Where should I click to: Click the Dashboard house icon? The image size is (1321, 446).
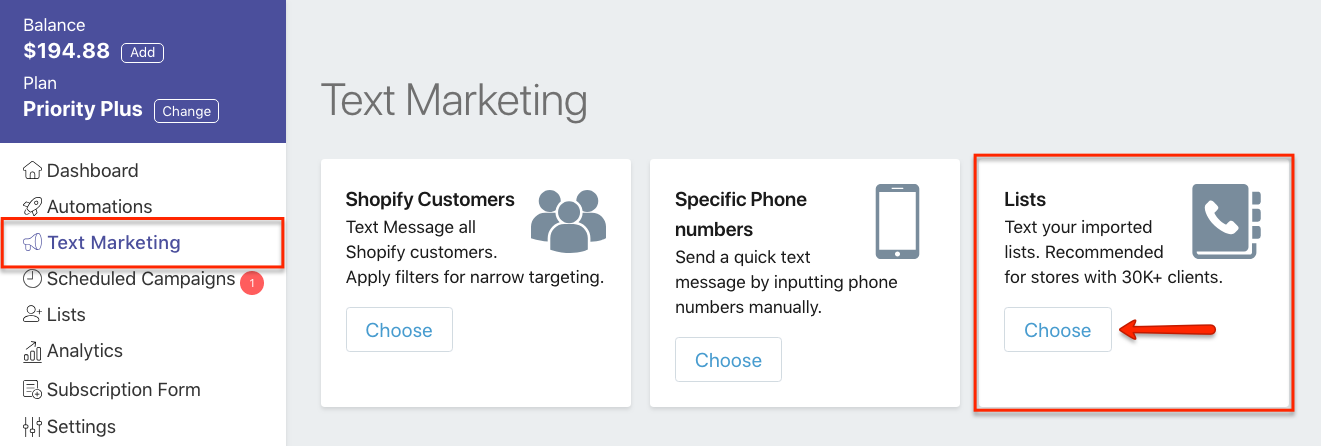[x=33, y=171]
